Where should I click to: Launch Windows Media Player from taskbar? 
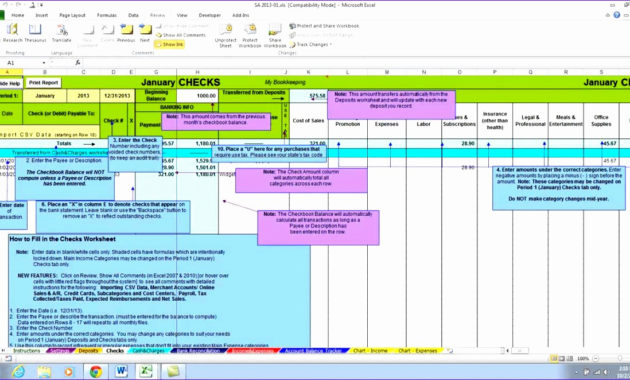[x=69, y=372]
